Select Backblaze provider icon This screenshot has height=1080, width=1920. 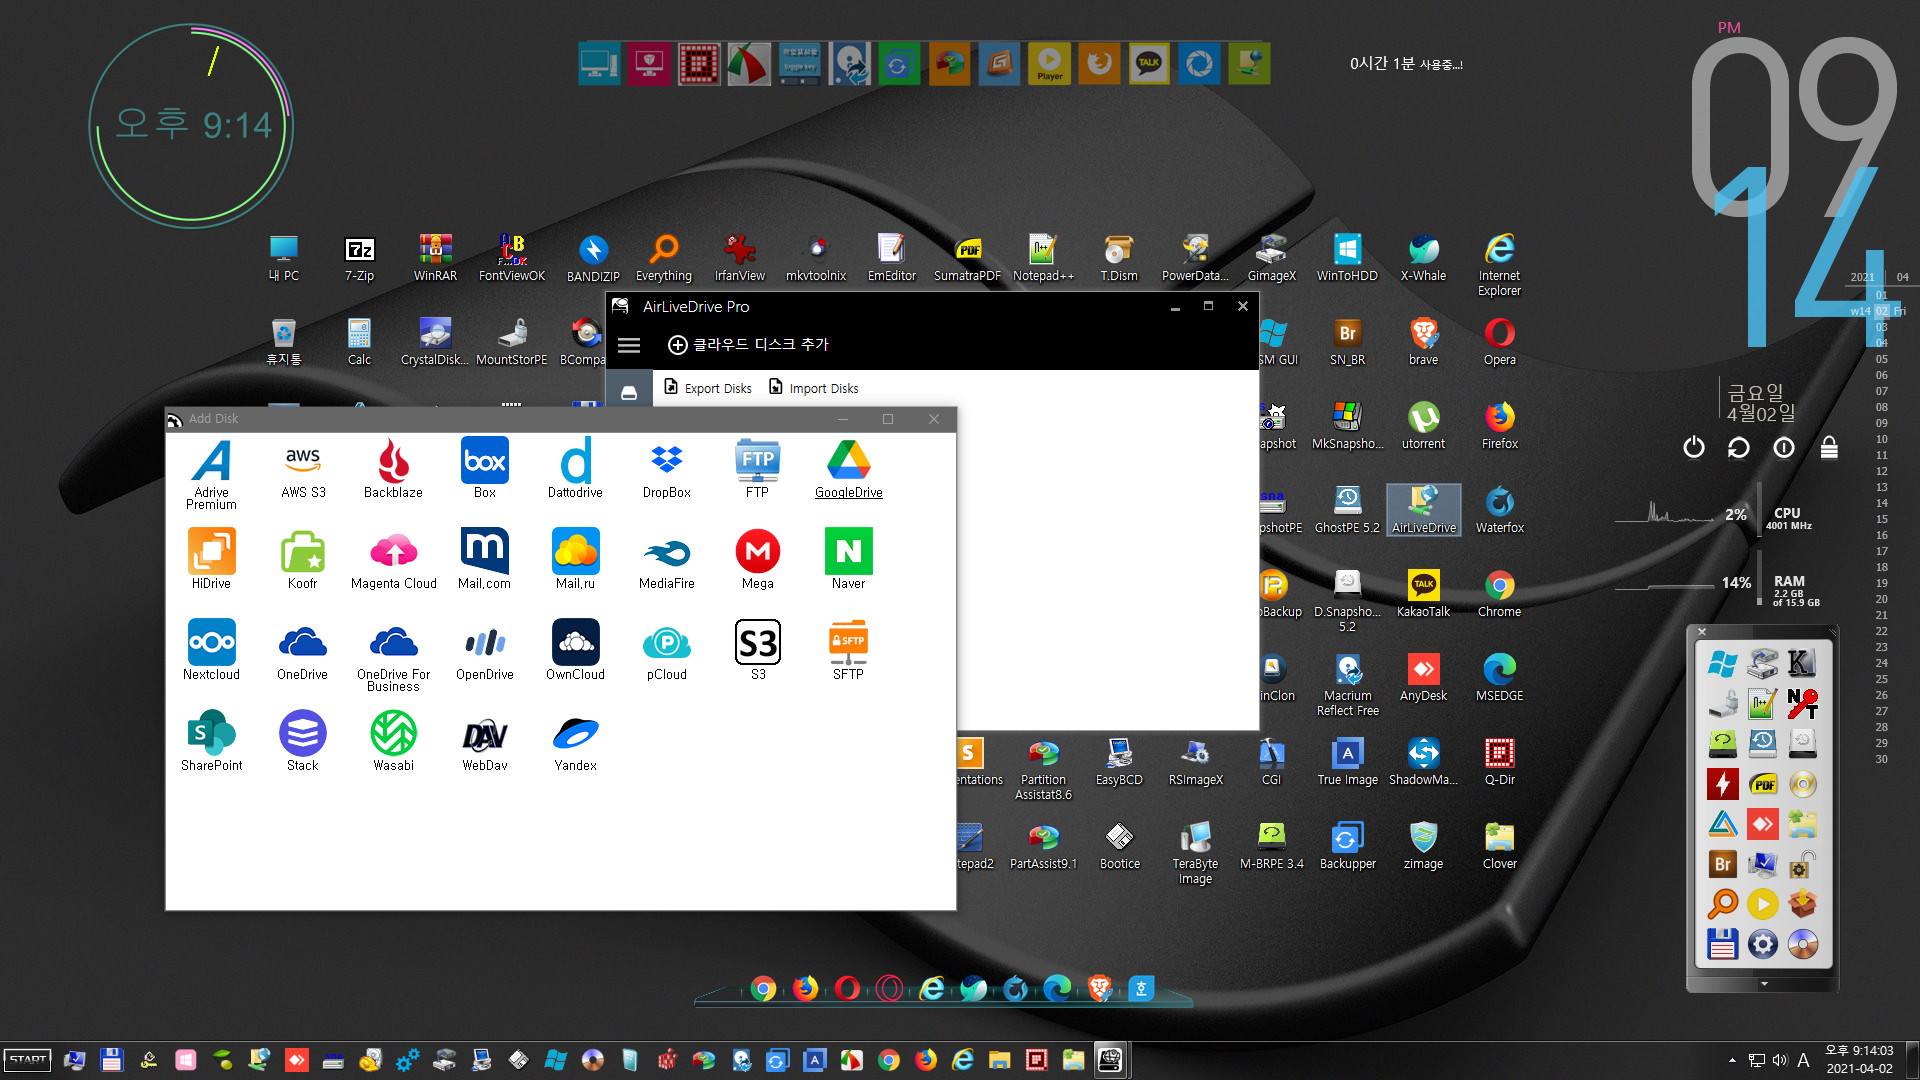[x=393, y=468]
